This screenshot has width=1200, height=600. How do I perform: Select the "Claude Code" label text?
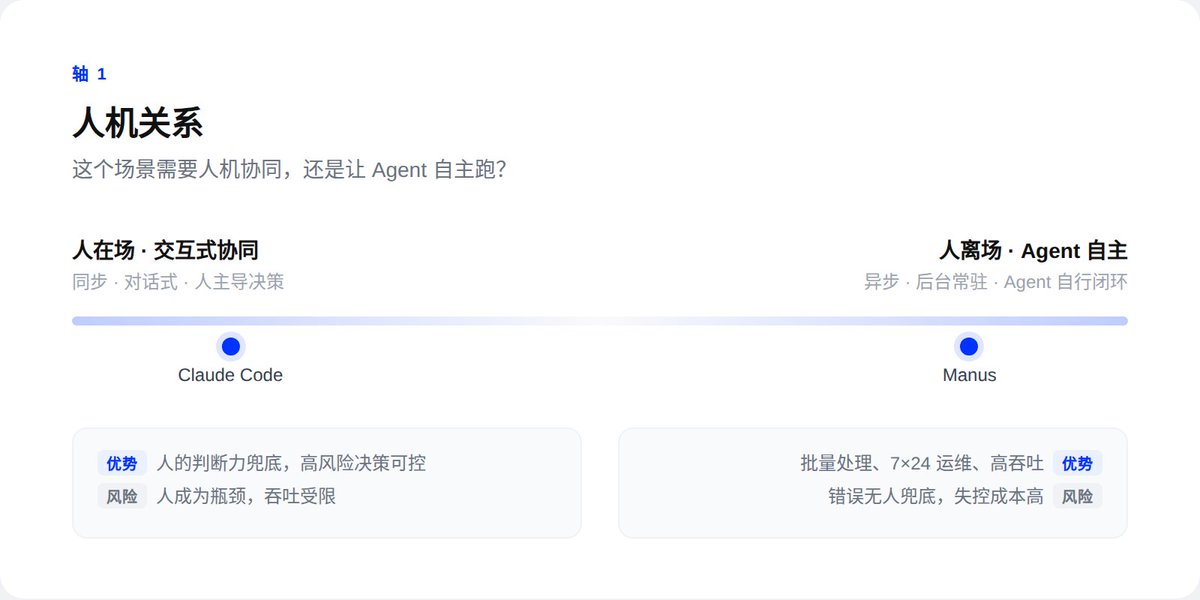point(230,375)
